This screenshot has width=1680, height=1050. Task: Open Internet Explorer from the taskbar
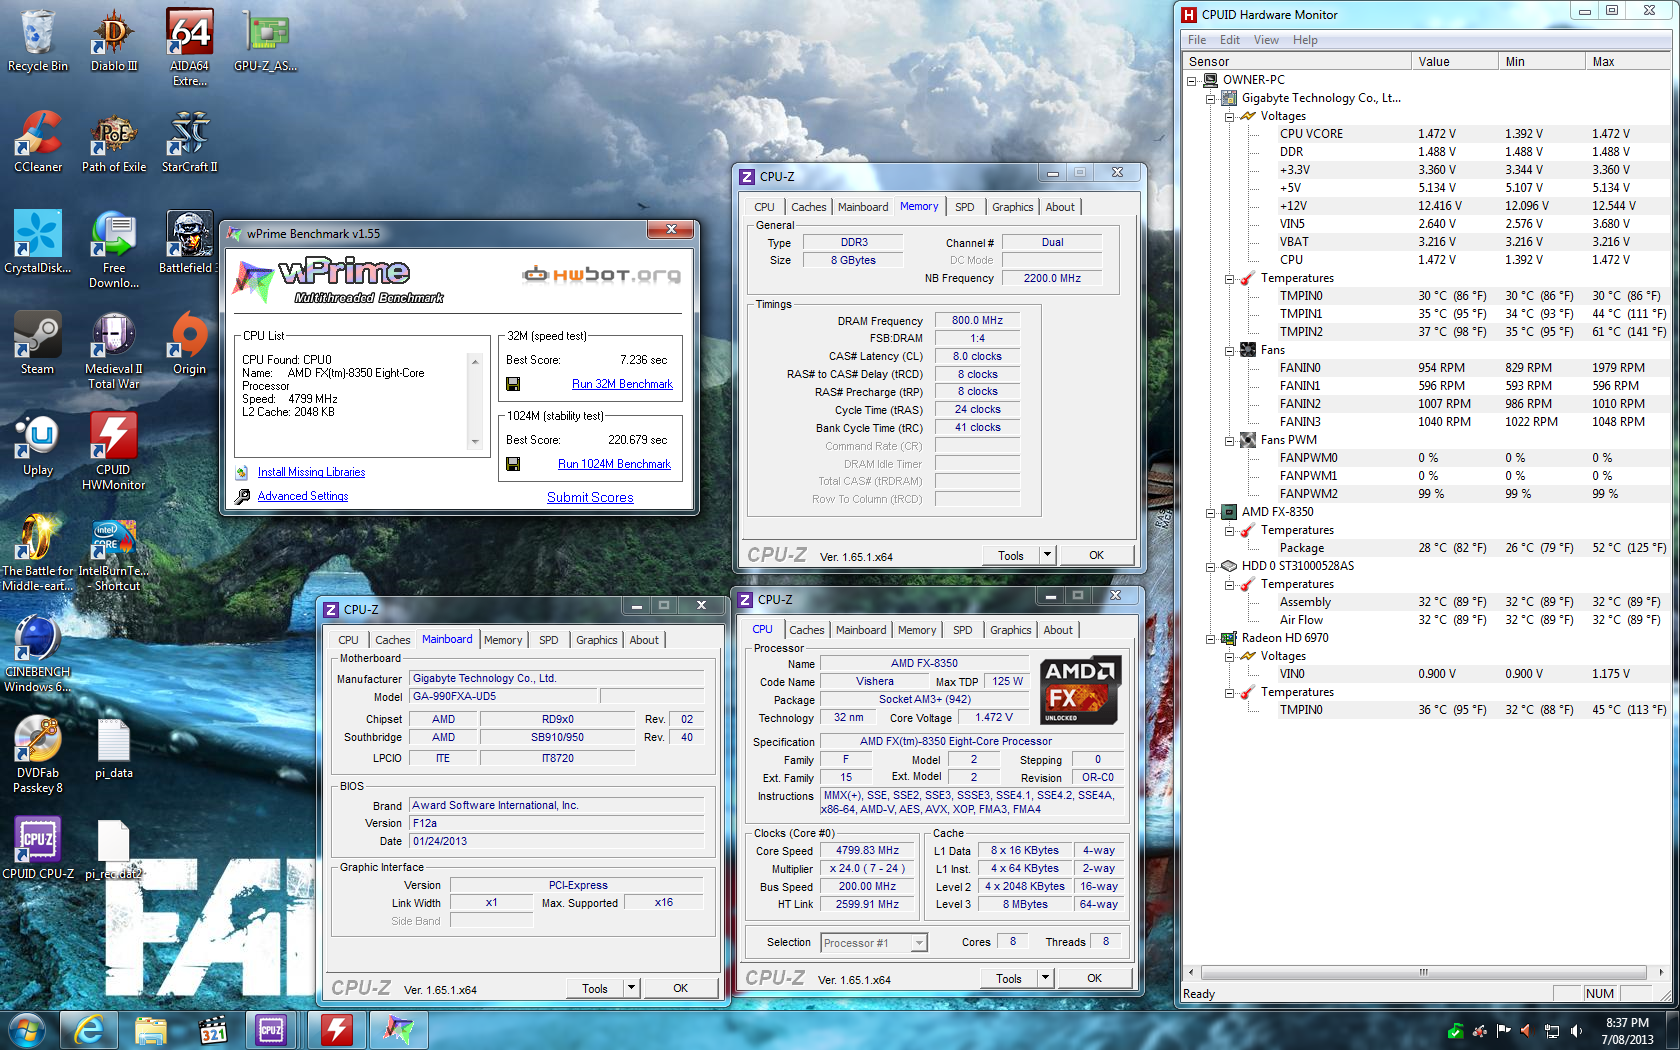tap(88, 1029)
